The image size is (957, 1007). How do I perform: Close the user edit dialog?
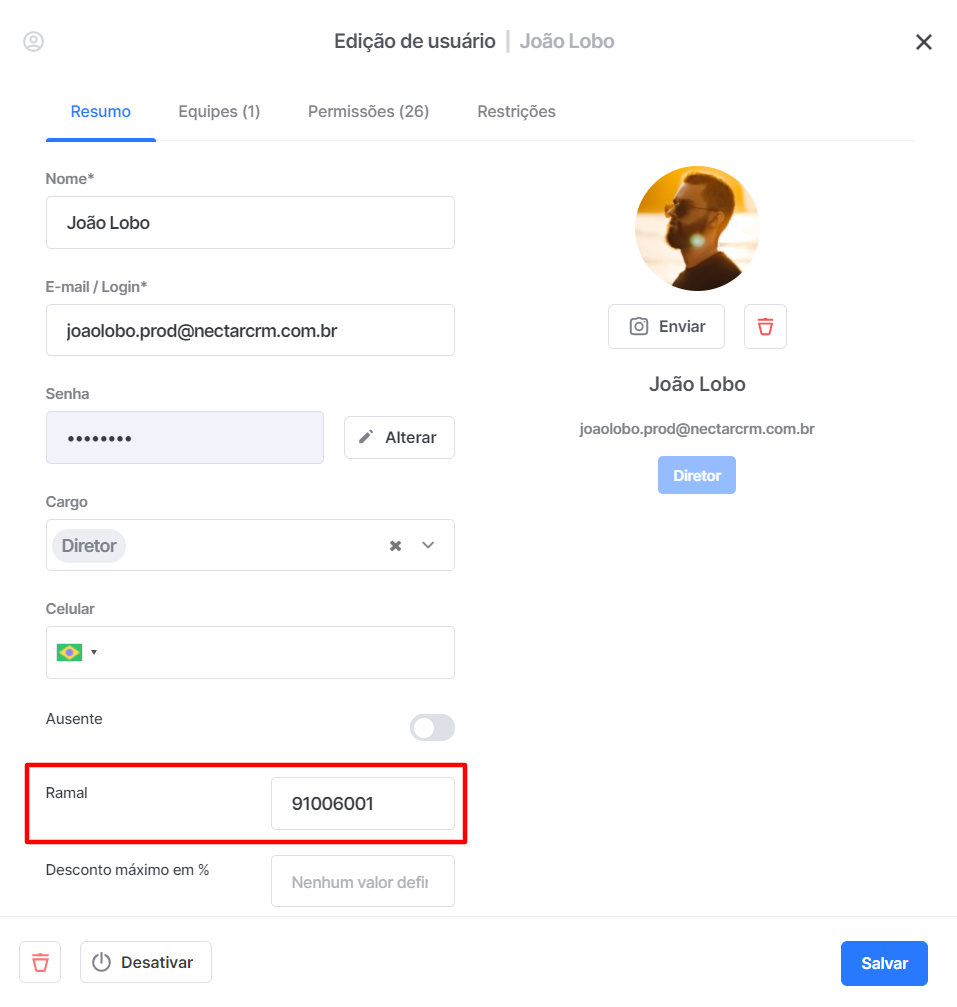(x=923, y=42)
